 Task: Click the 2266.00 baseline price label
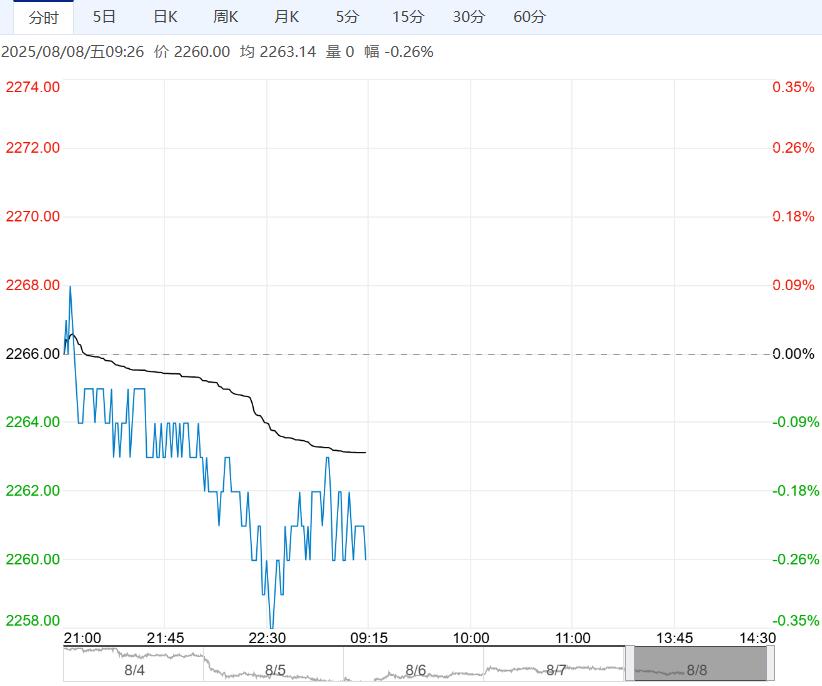(x=33, y=354)
